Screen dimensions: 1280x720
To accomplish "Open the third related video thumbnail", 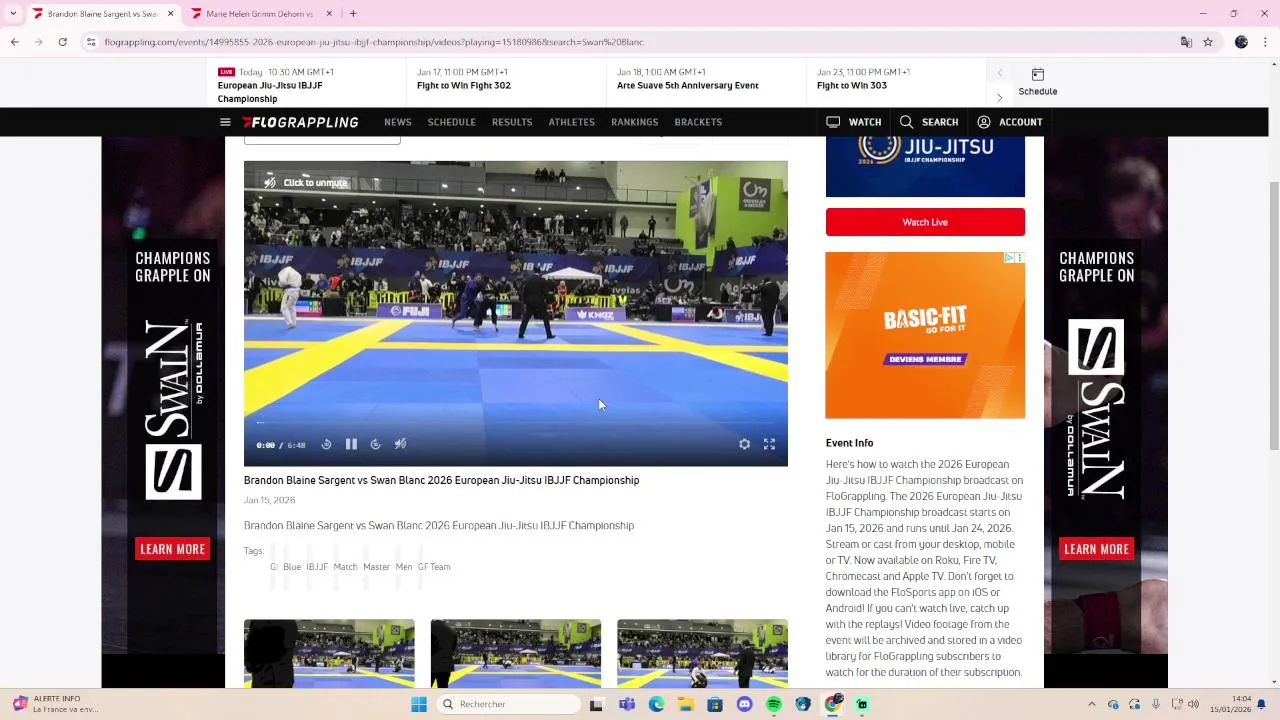I will point(702,653).
